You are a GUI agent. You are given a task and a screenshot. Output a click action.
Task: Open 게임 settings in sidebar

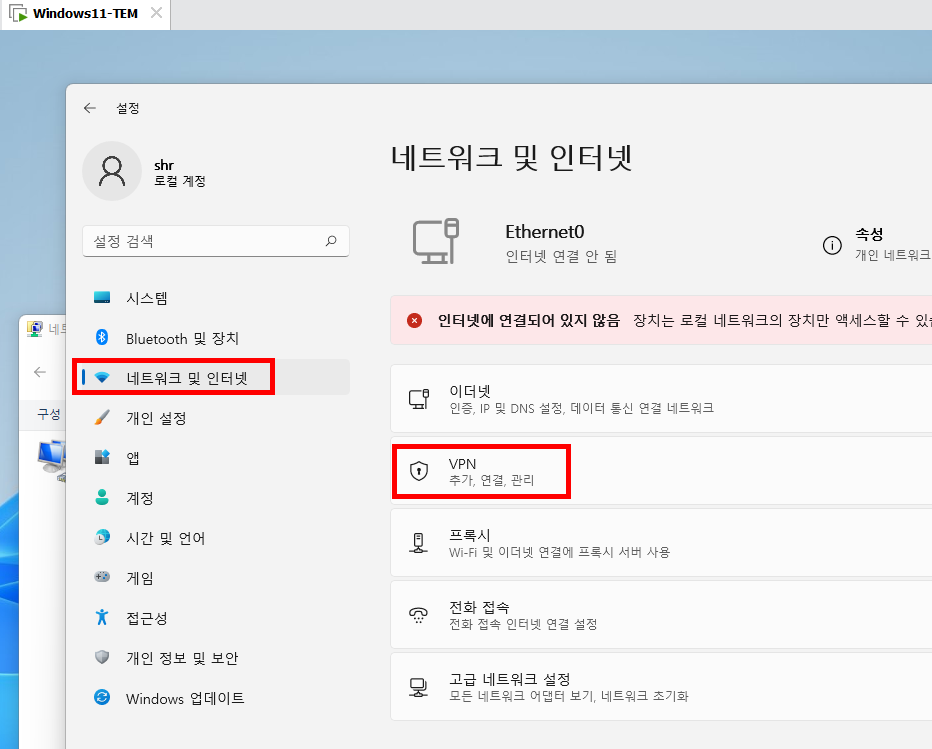pyautogui.click(x=216, y=578)
